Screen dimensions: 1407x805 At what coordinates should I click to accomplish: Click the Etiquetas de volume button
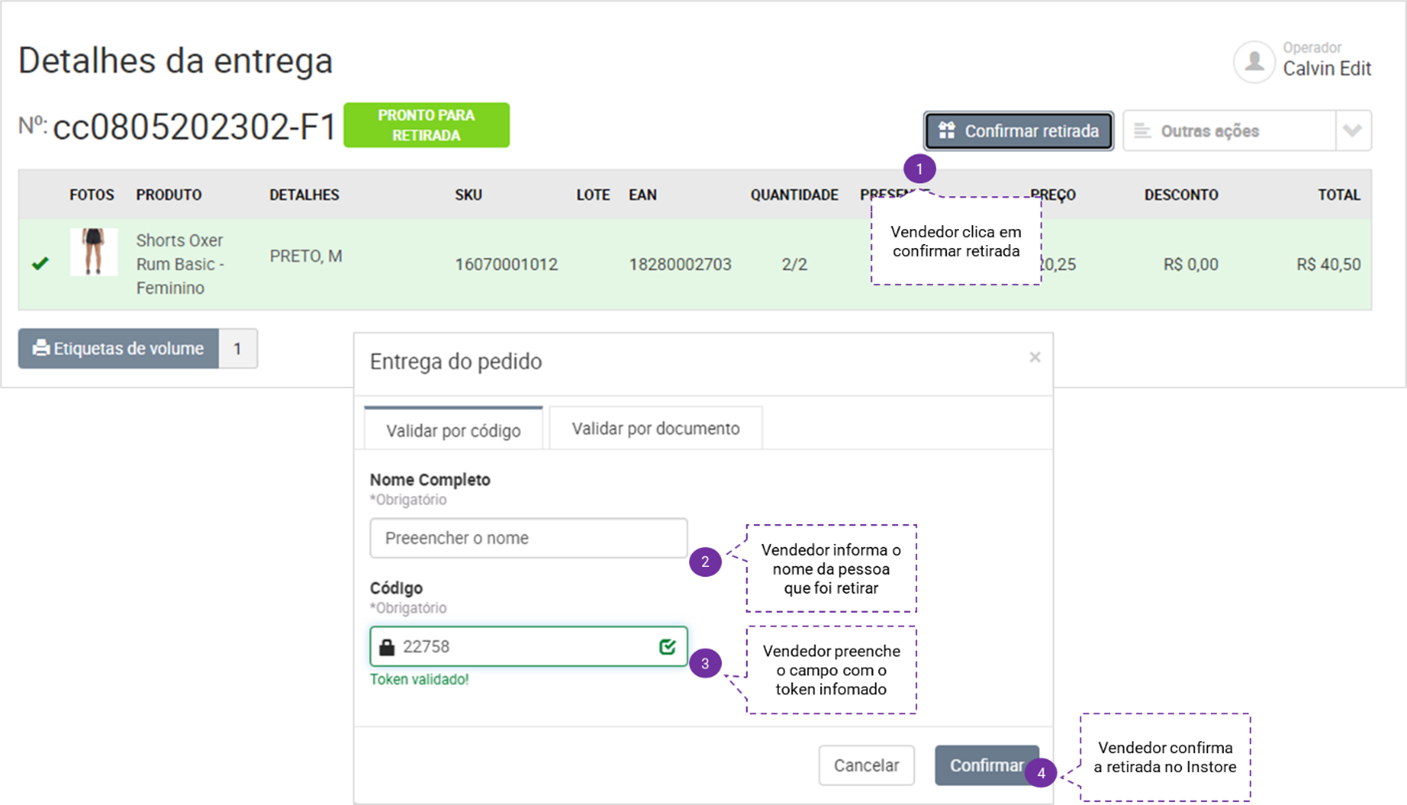pyautogui.click(x=118, y=348)
